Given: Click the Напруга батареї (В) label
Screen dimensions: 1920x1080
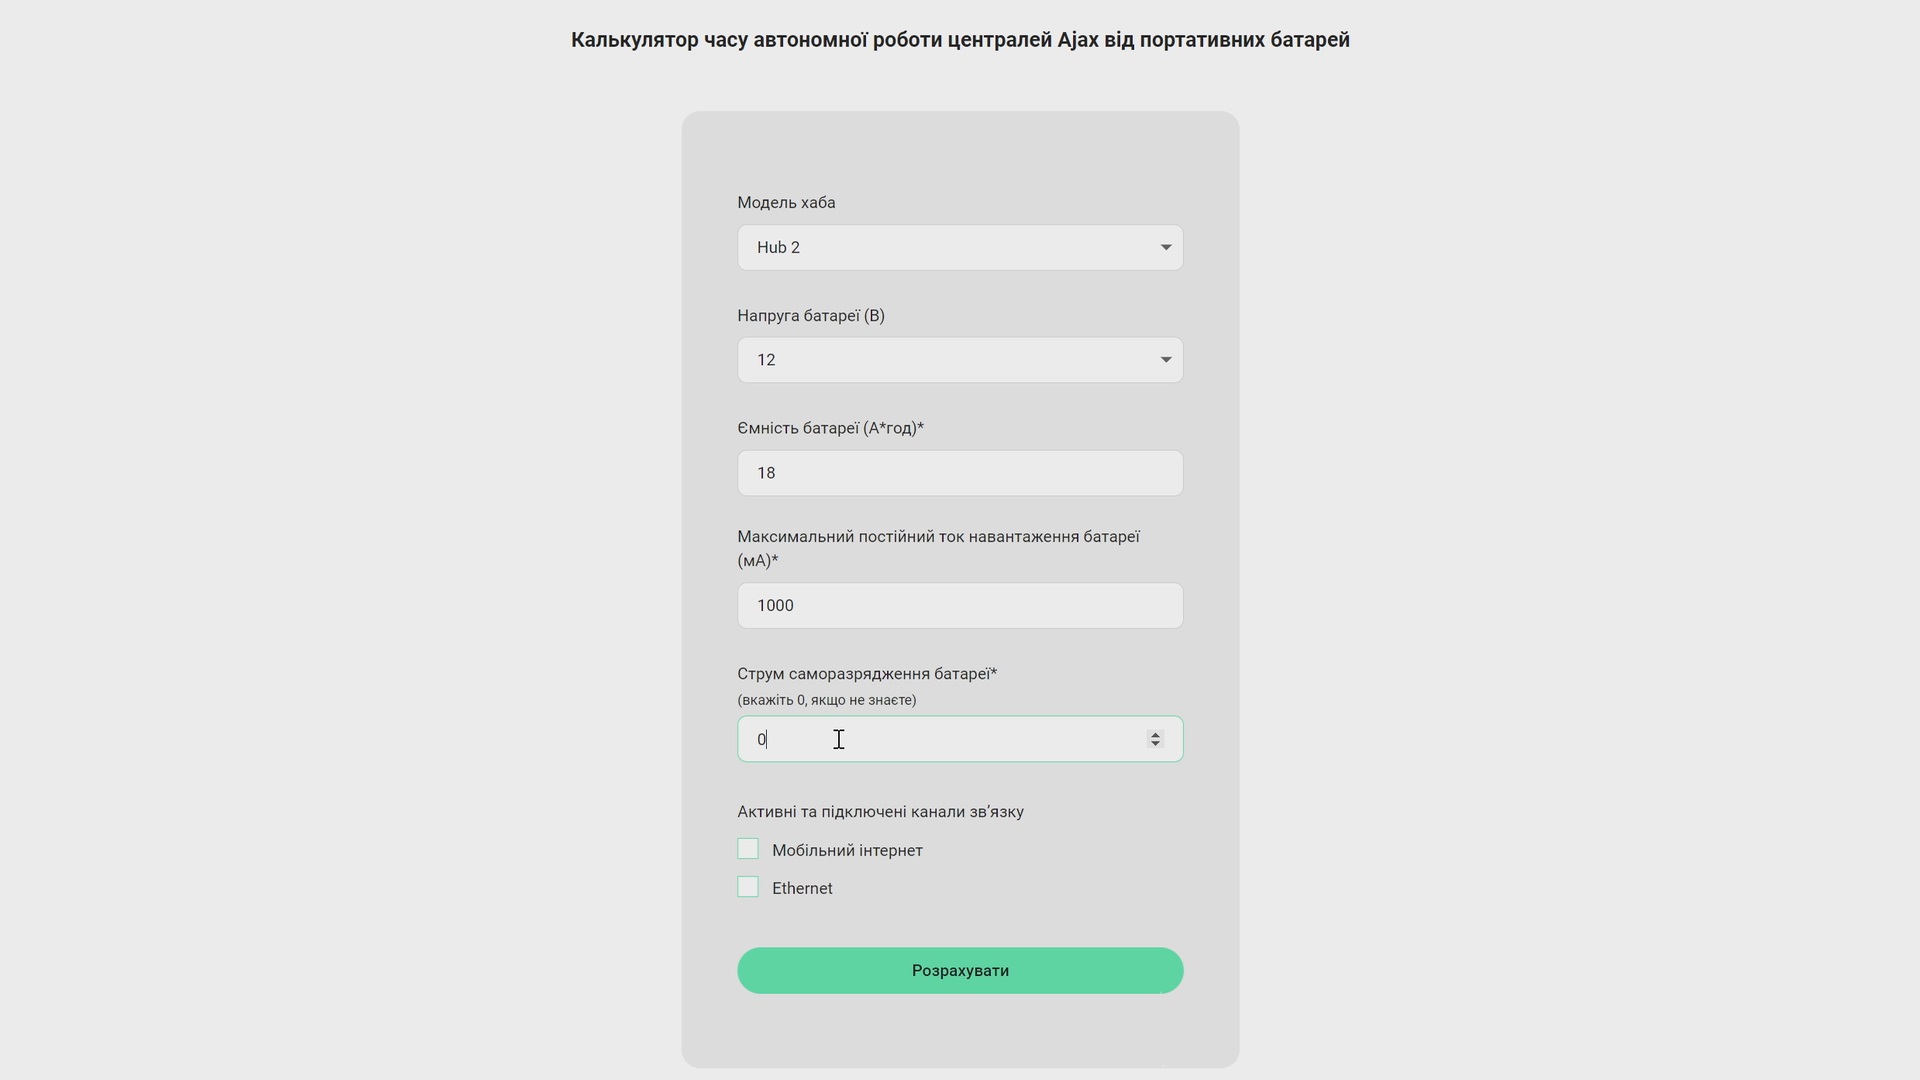Looking at the screenshot, I should 811,316.
